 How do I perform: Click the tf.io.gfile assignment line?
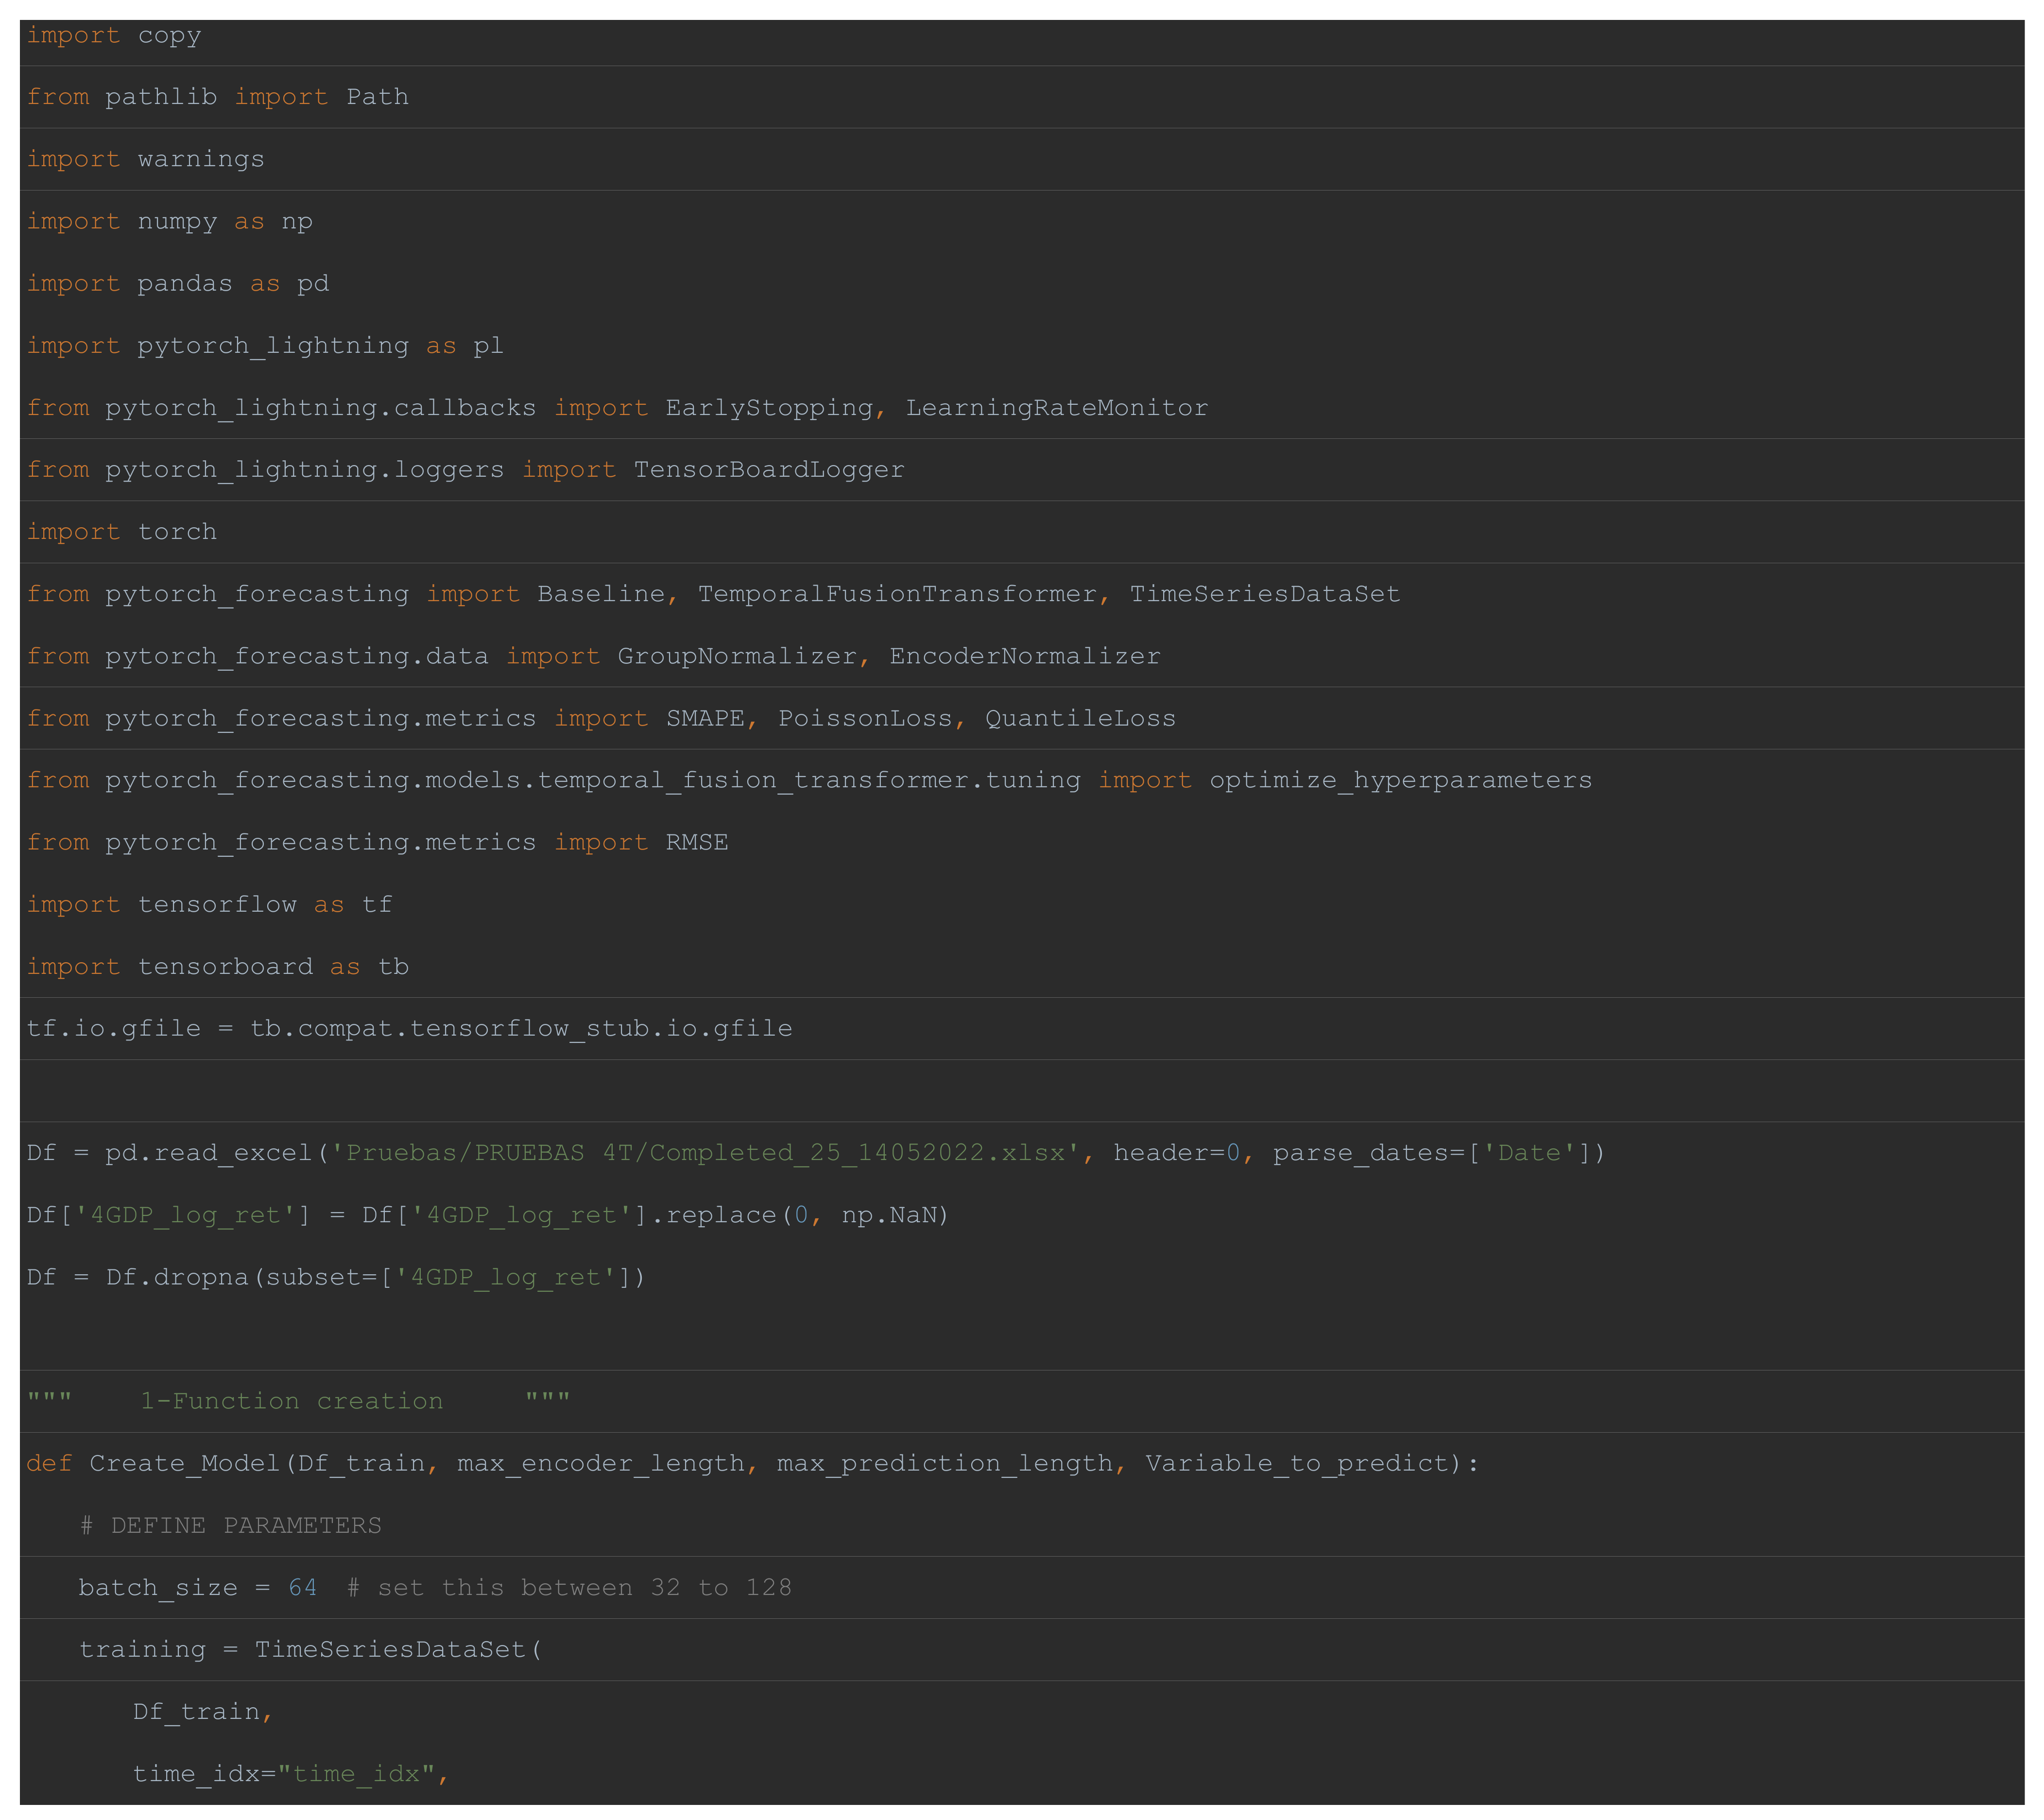[x=409, y=1028]
